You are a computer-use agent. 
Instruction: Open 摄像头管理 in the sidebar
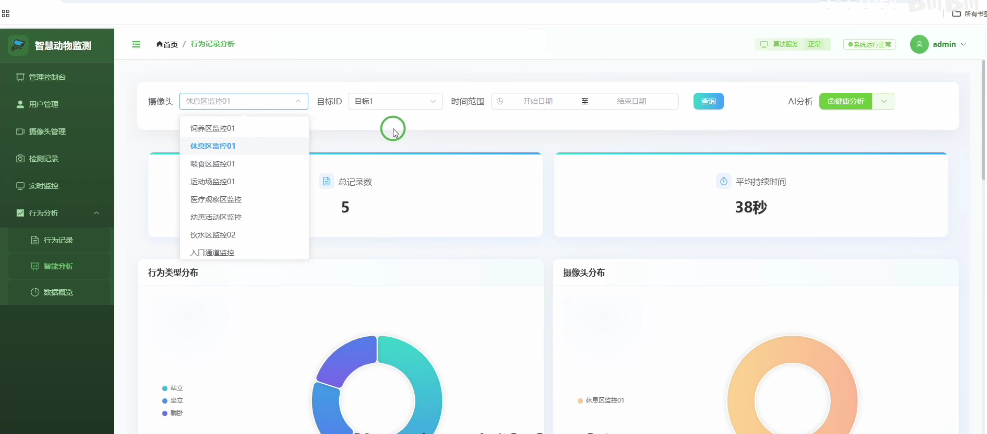[57, 132]
